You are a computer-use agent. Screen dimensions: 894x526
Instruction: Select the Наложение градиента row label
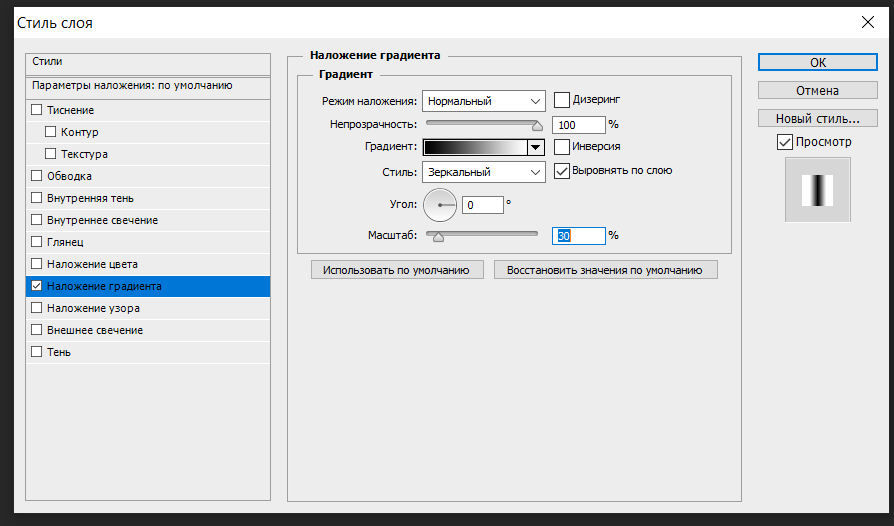pos(104,286)
